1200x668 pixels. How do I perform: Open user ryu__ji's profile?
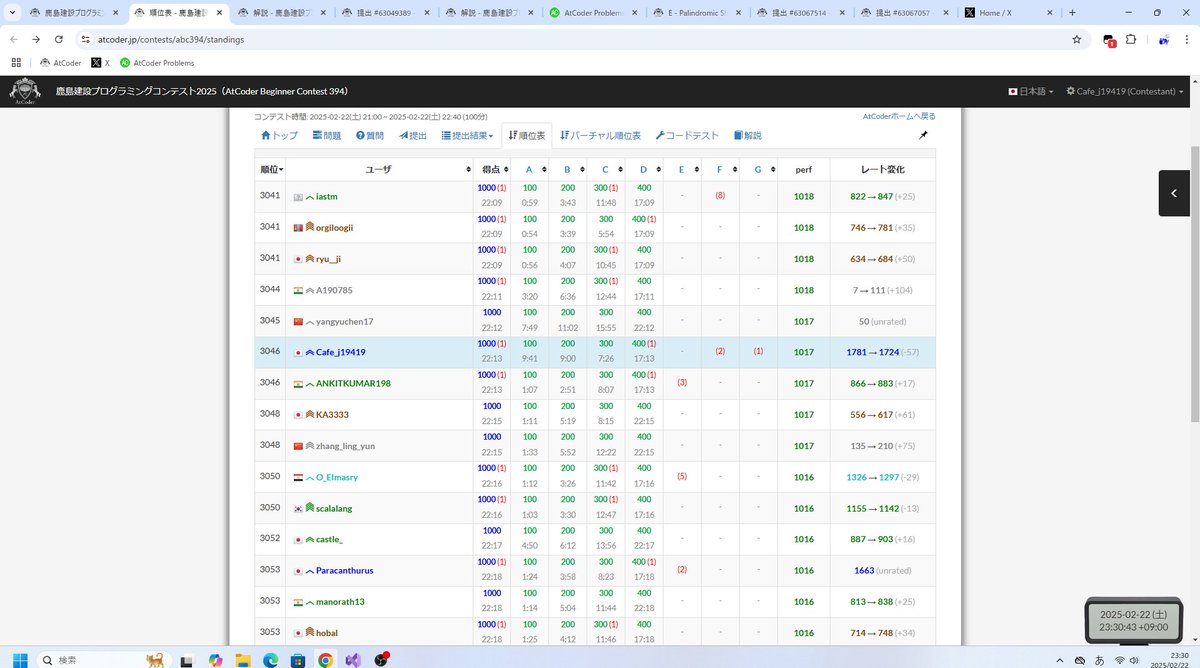(328, 258)
